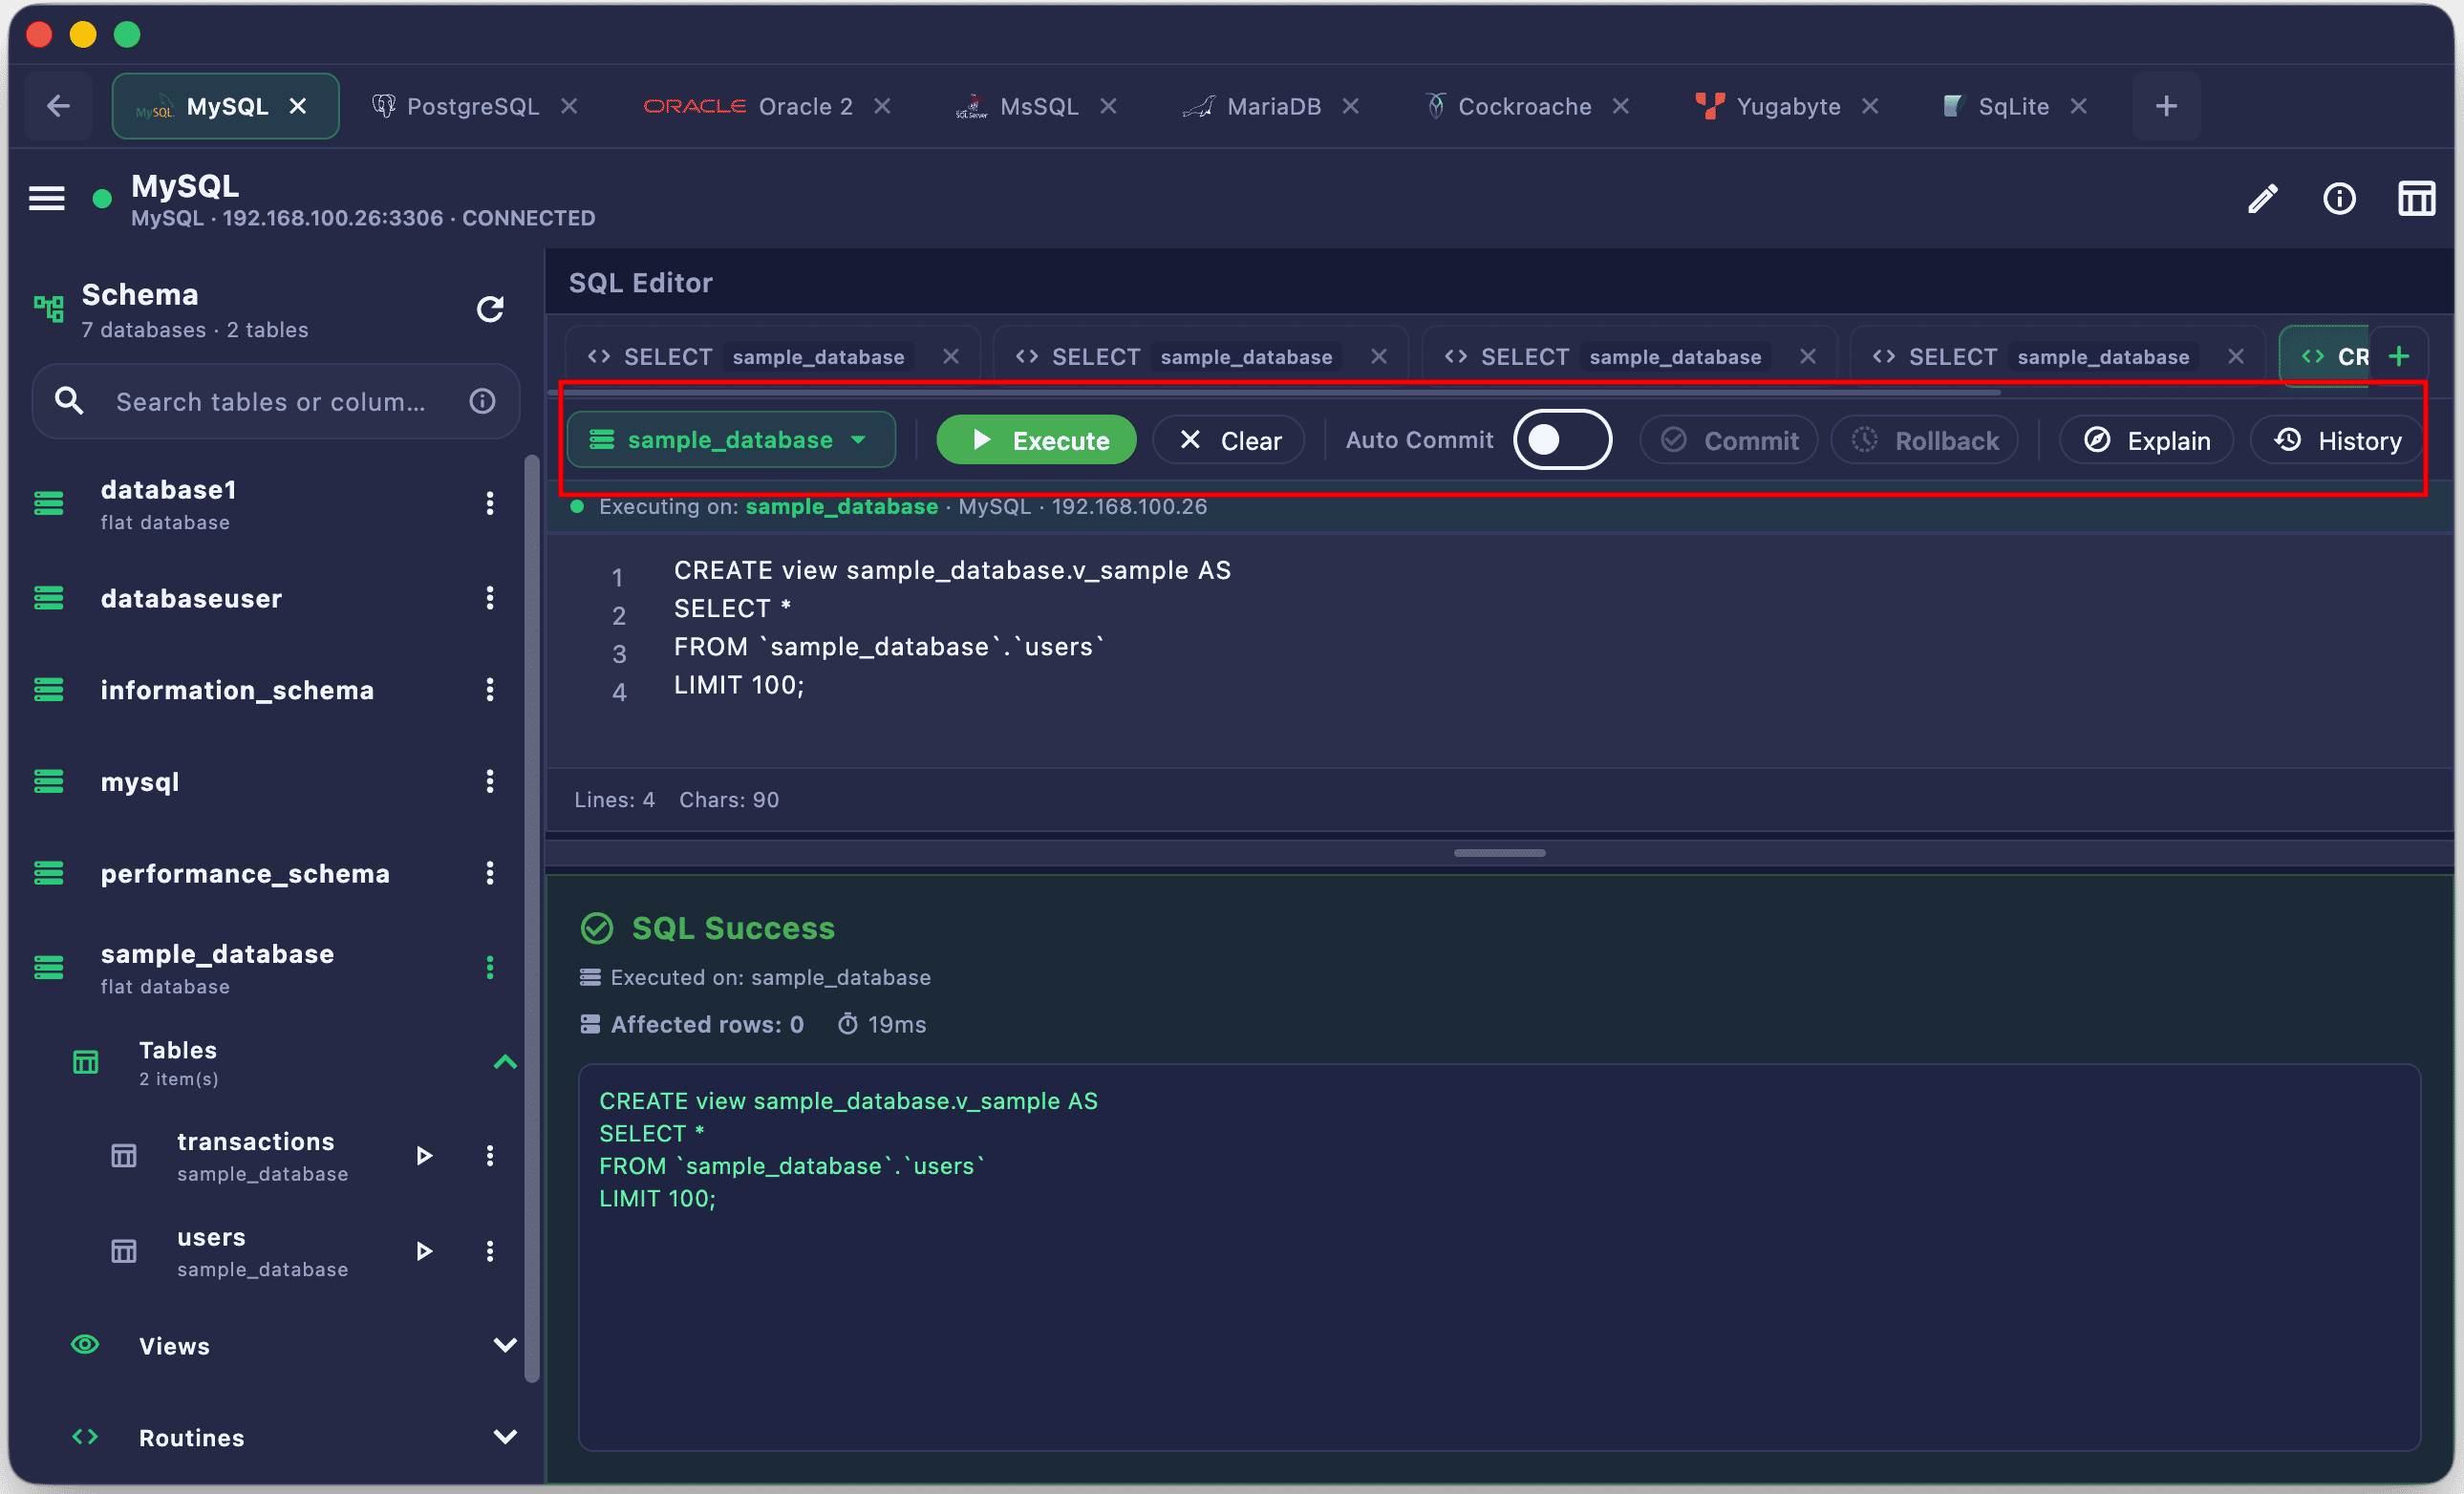Click the edit connection pencil icon
2464x1494 pixels.
2263,199
